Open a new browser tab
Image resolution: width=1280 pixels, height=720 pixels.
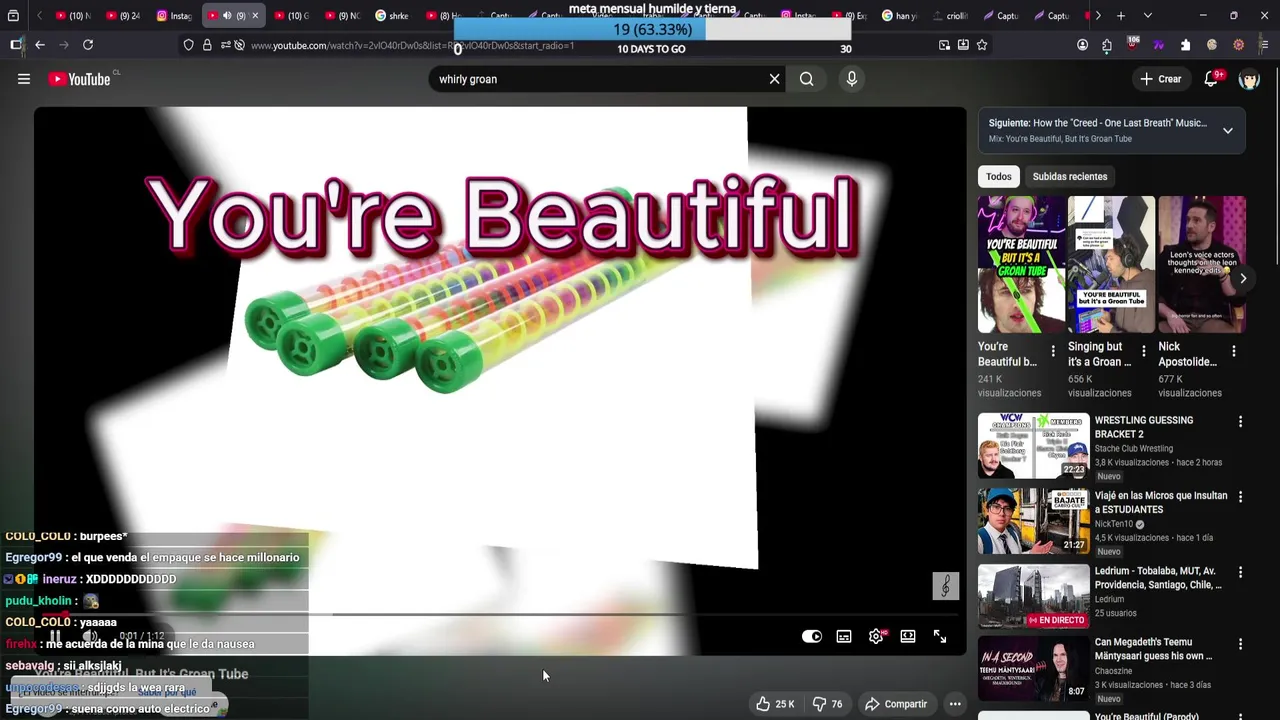click(x=1121, y=16)
